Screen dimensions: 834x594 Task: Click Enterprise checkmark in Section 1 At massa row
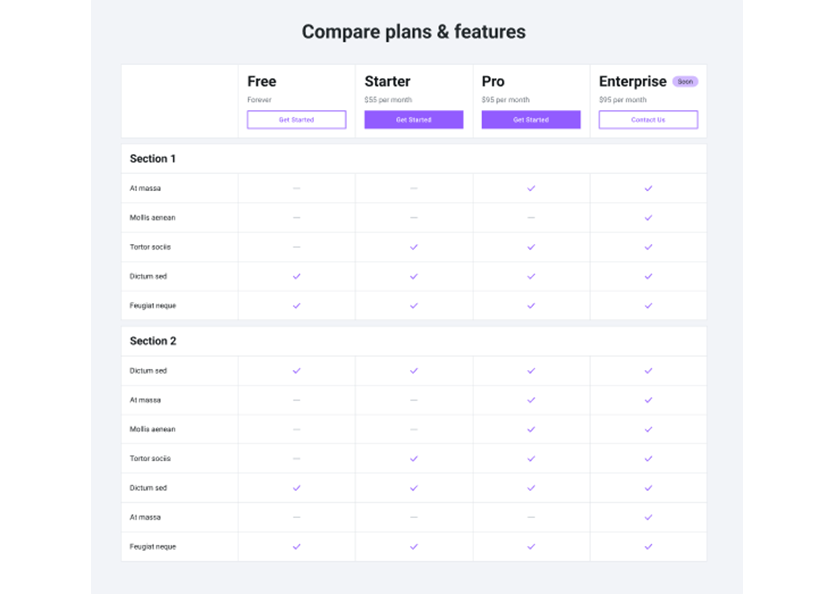(648, 188)
